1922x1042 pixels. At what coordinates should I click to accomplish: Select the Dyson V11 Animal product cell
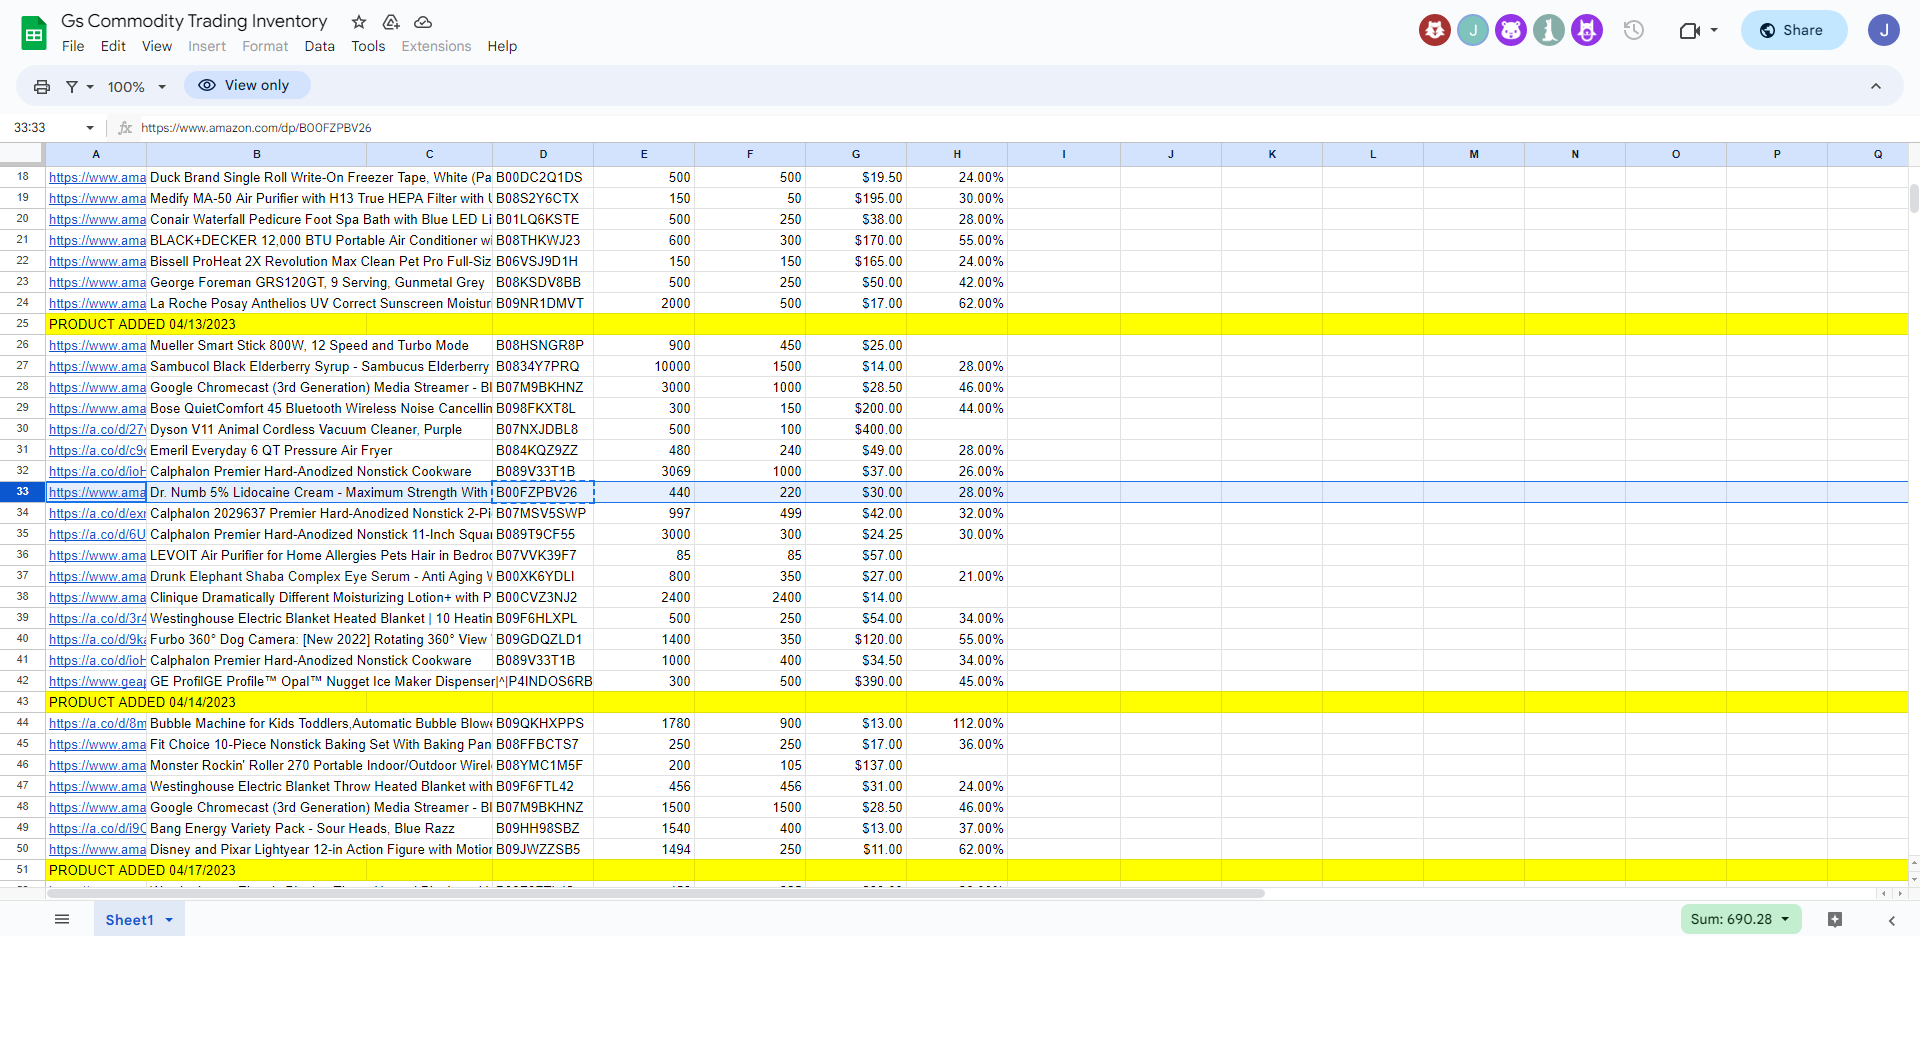(256, 429)
